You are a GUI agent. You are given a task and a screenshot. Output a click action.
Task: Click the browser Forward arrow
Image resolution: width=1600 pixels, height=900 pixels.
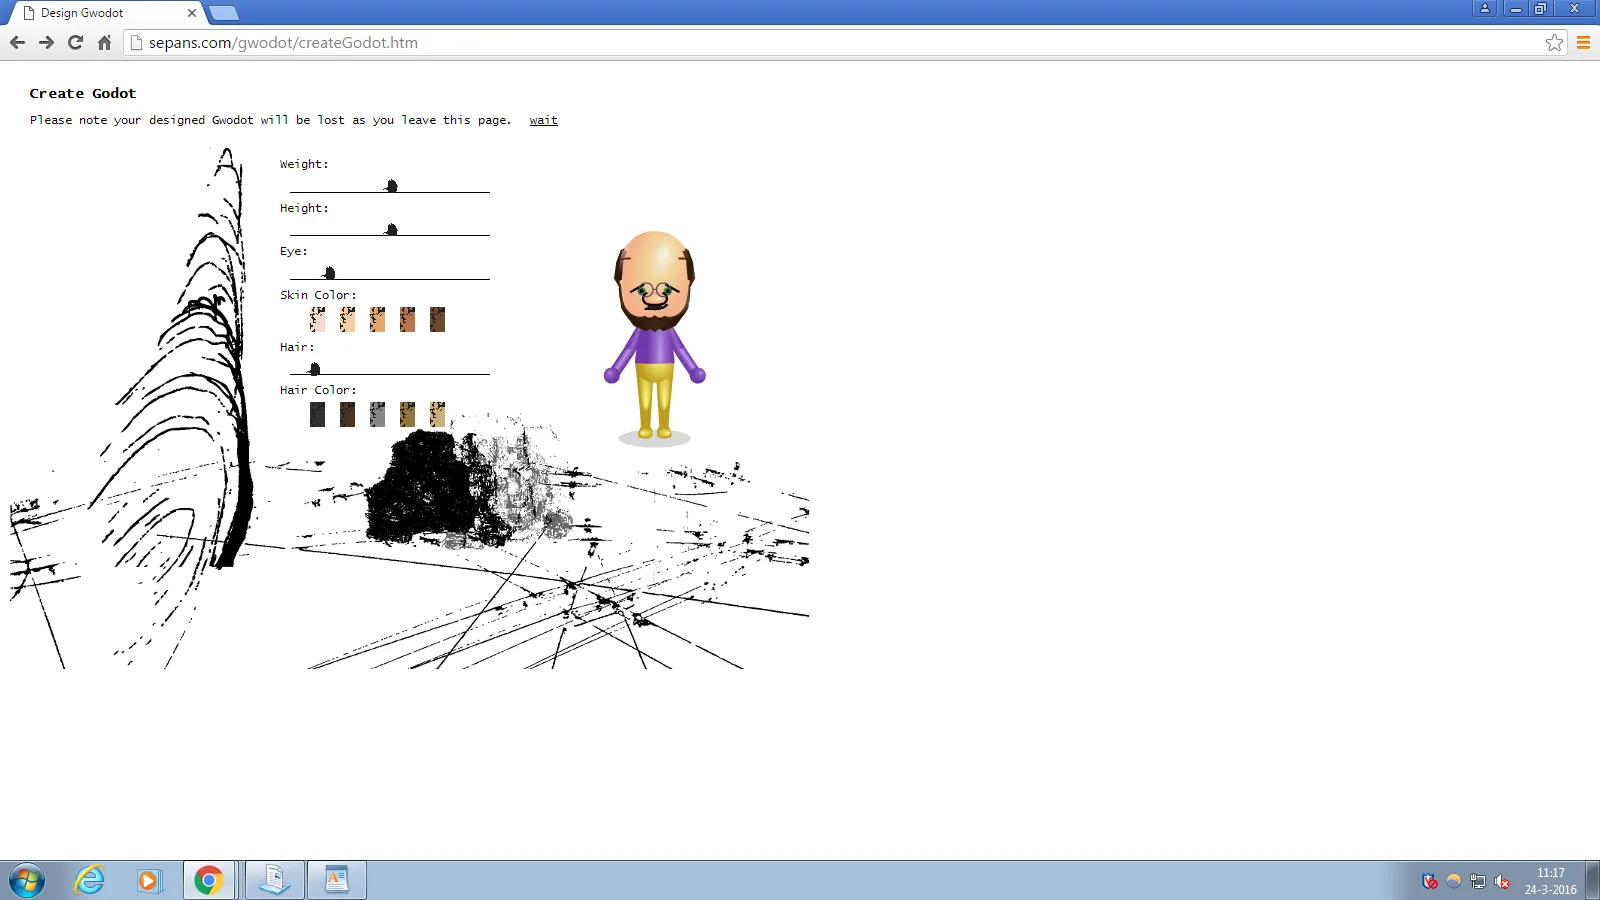(x=46, y=42)
